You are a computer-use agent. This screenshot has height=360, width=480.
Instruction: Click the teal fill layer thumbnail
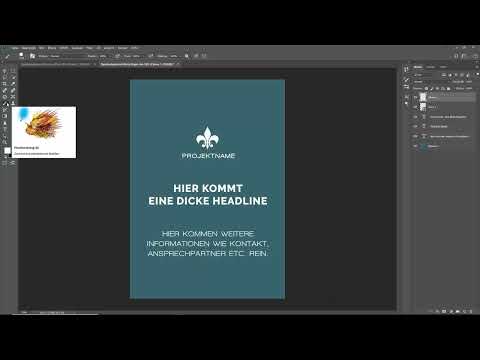point(423,146)
